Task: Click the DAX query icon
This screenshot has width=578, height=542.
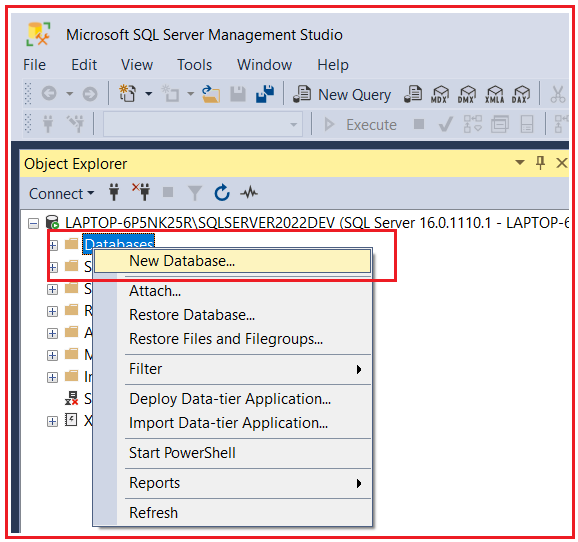Action: (x=521, y=94)
